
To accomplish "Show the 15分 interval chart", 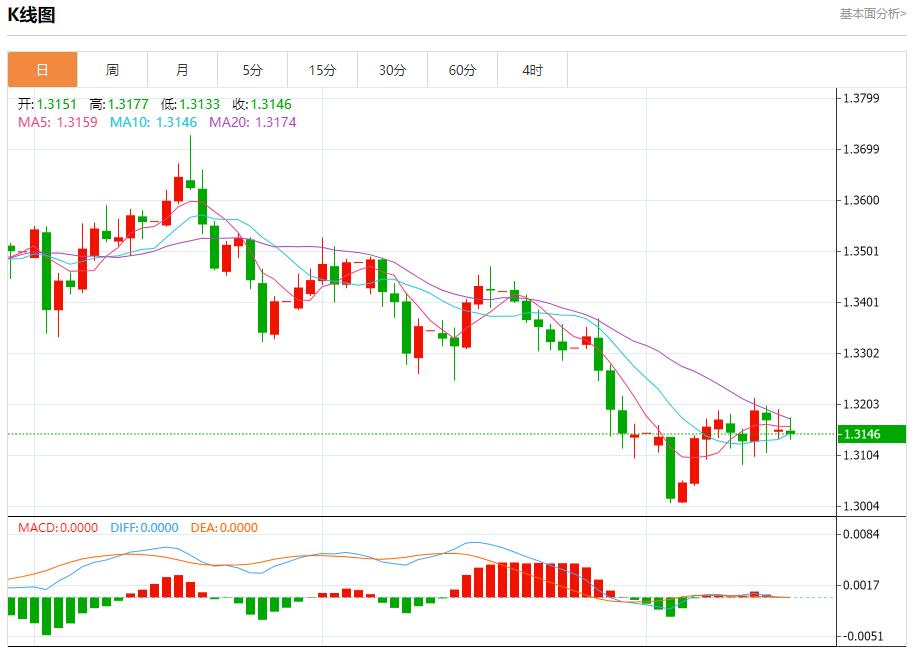I will 322,70.
